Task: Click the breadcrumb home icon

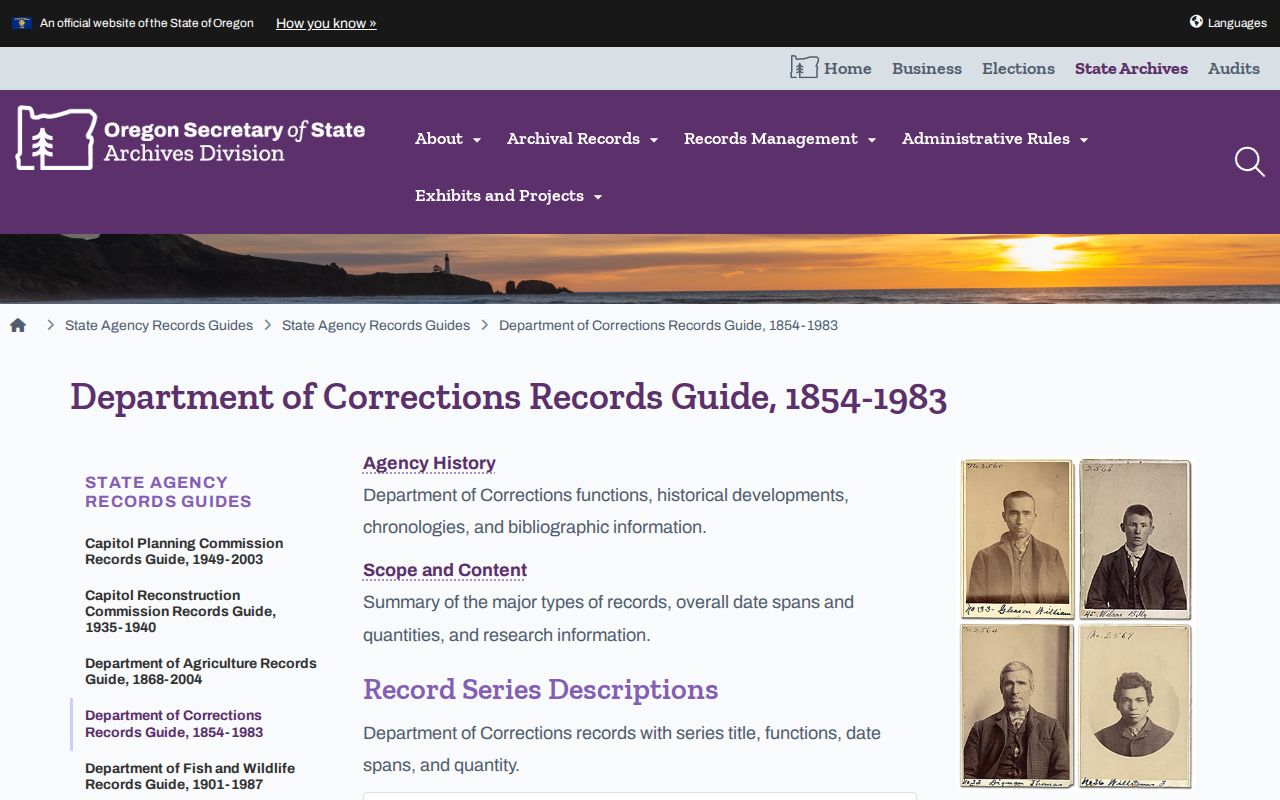Action: (18, 325)
